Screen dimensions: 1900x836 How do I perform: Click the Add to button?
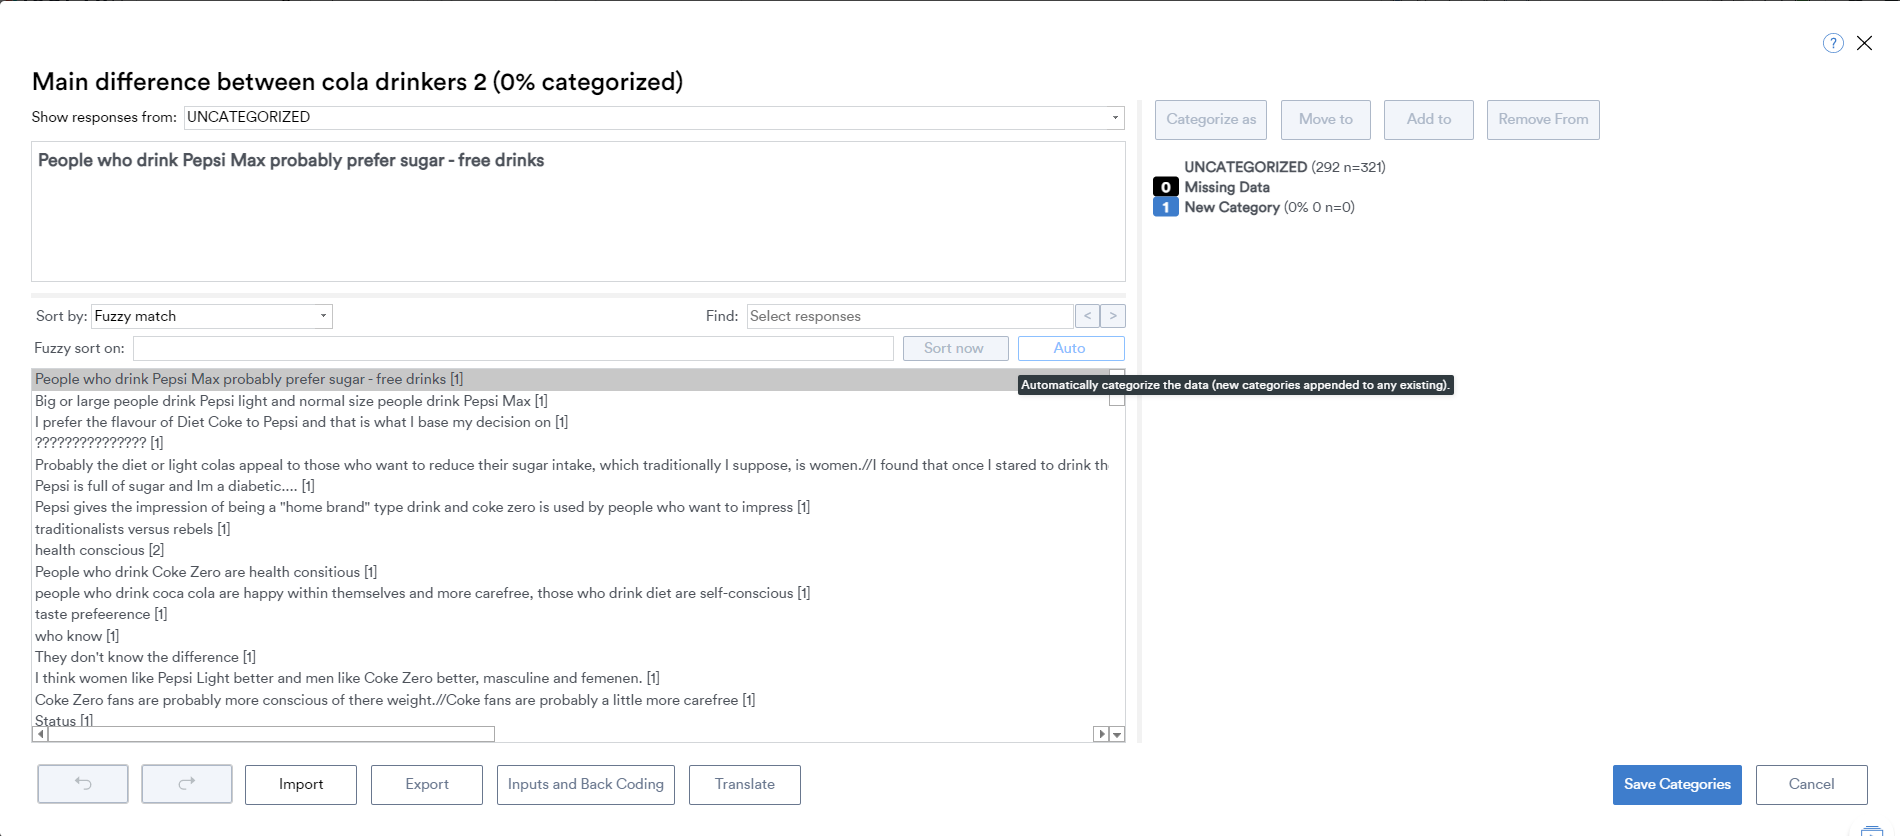tap(1429, 119)
